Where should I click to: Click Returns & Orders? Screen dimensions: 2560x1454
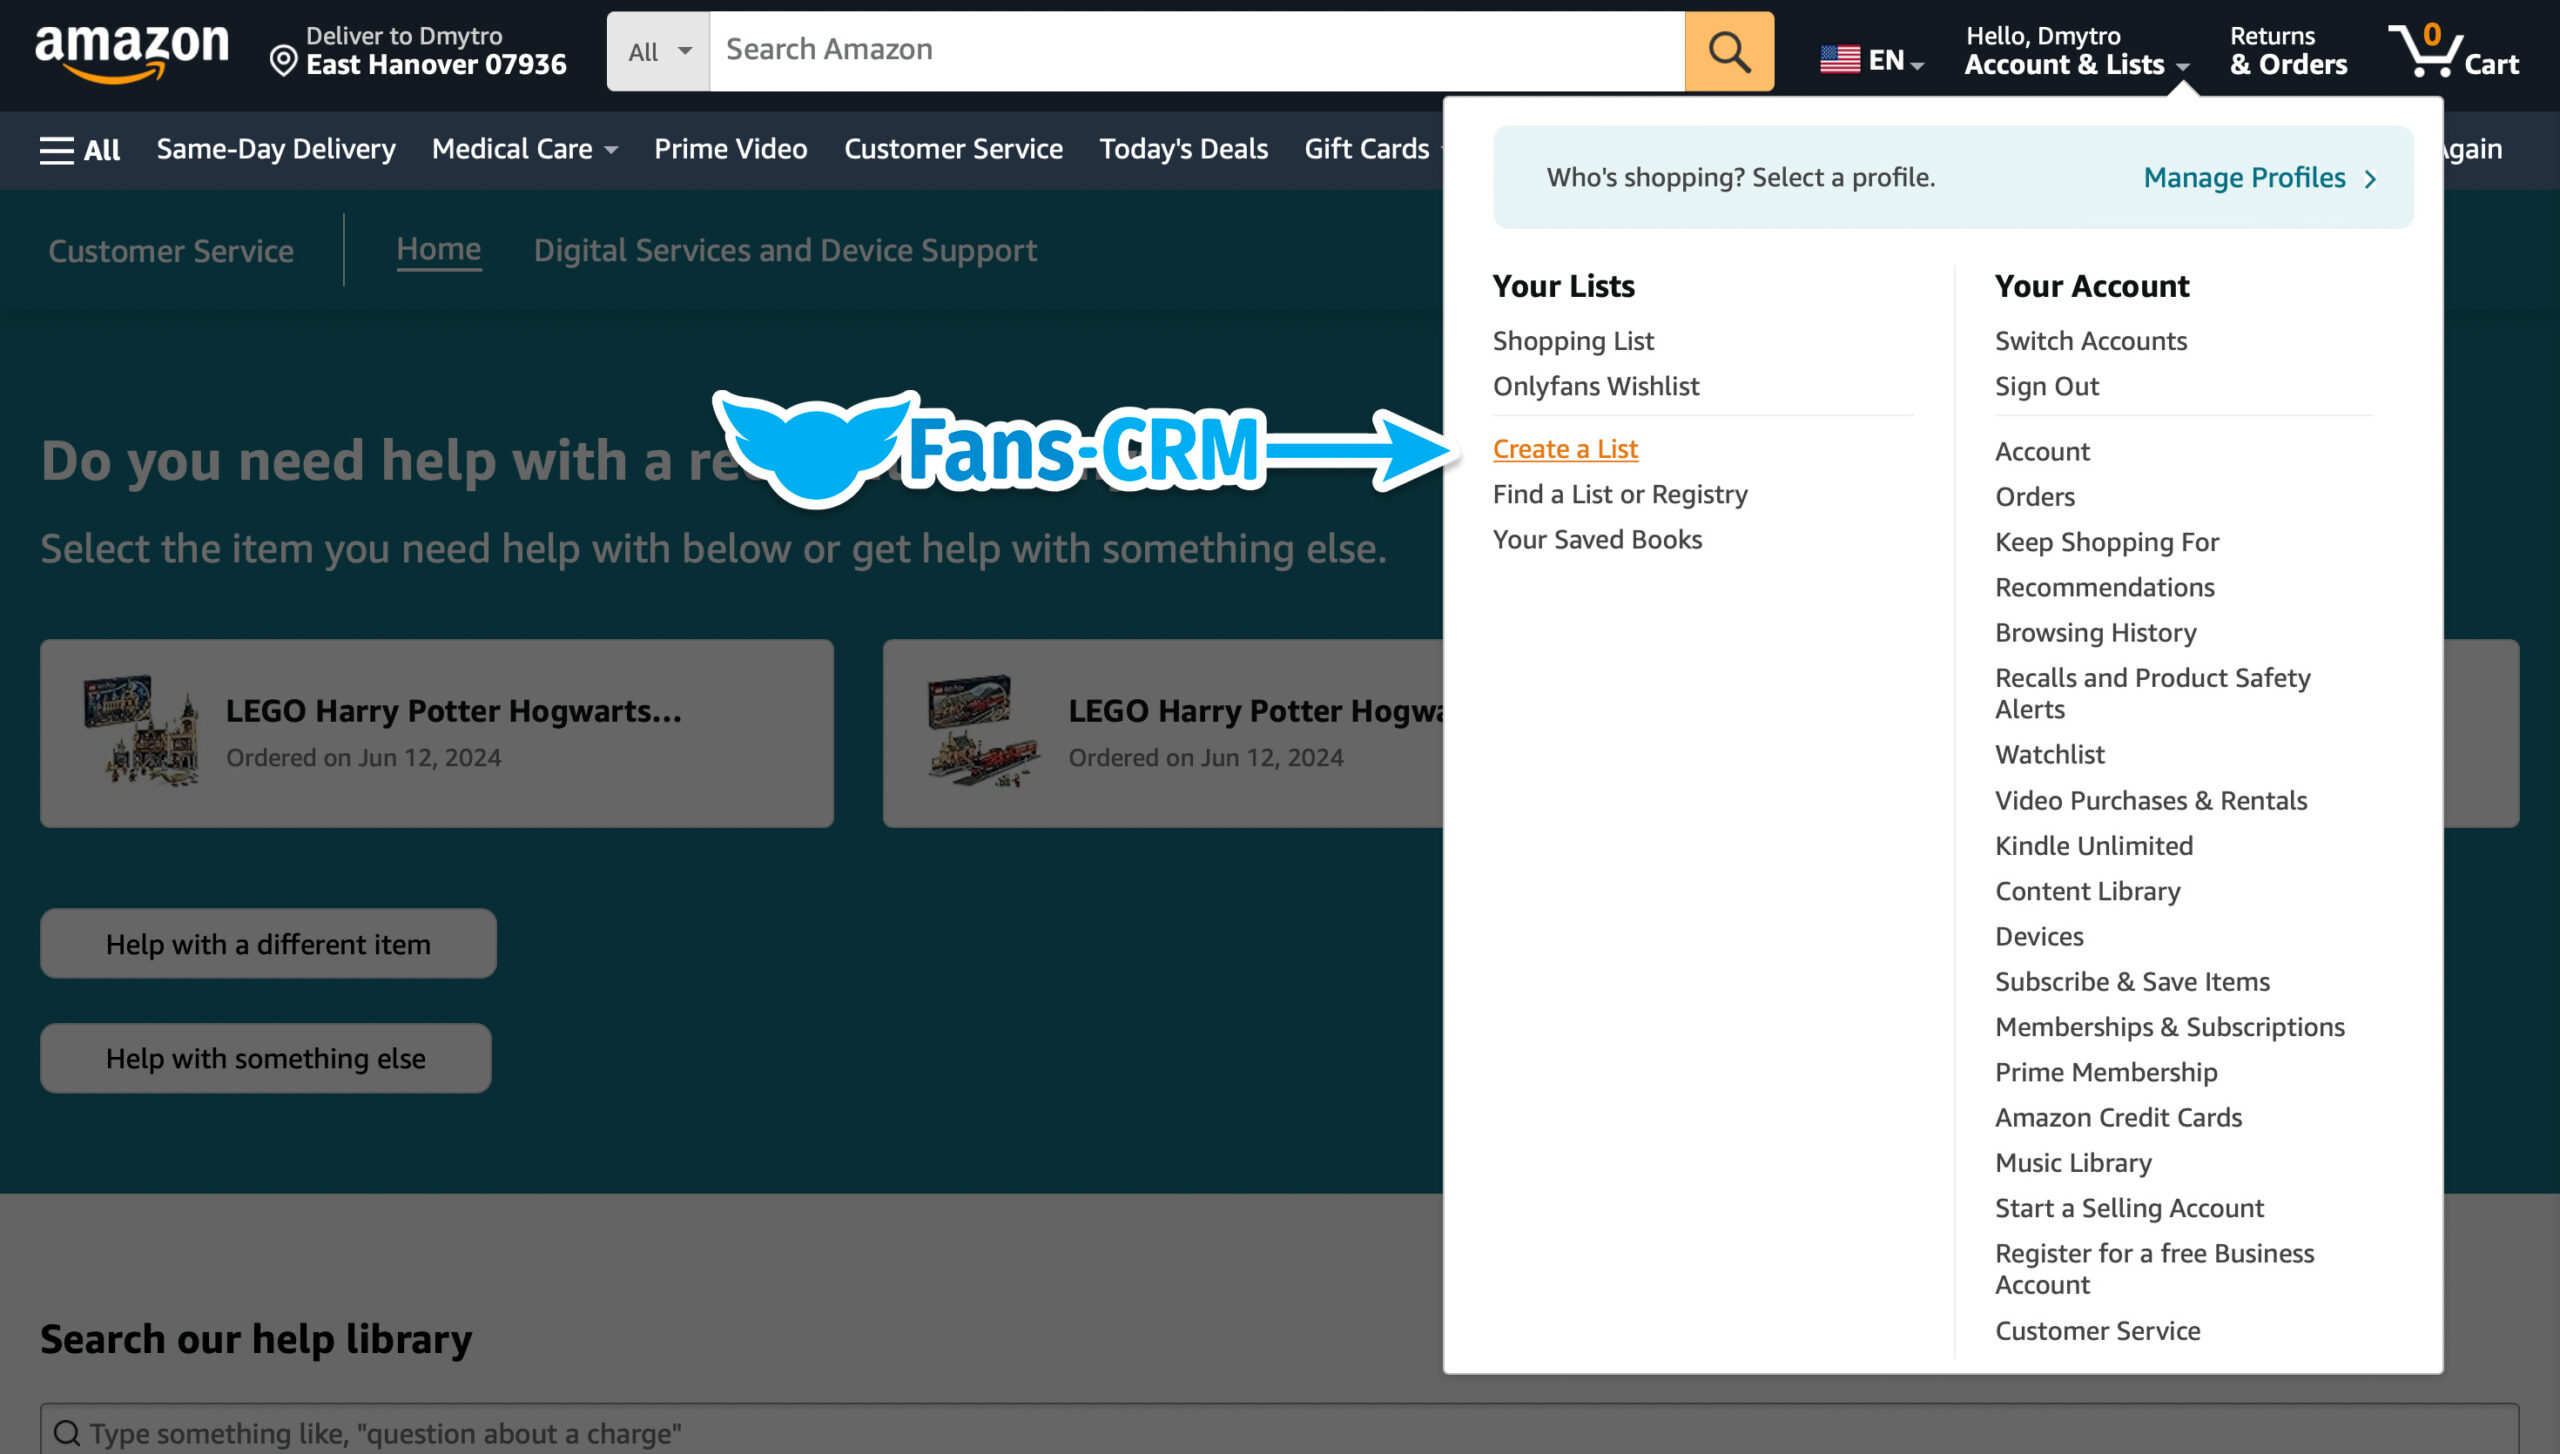pyautogui.click(x=2288, y=51)
